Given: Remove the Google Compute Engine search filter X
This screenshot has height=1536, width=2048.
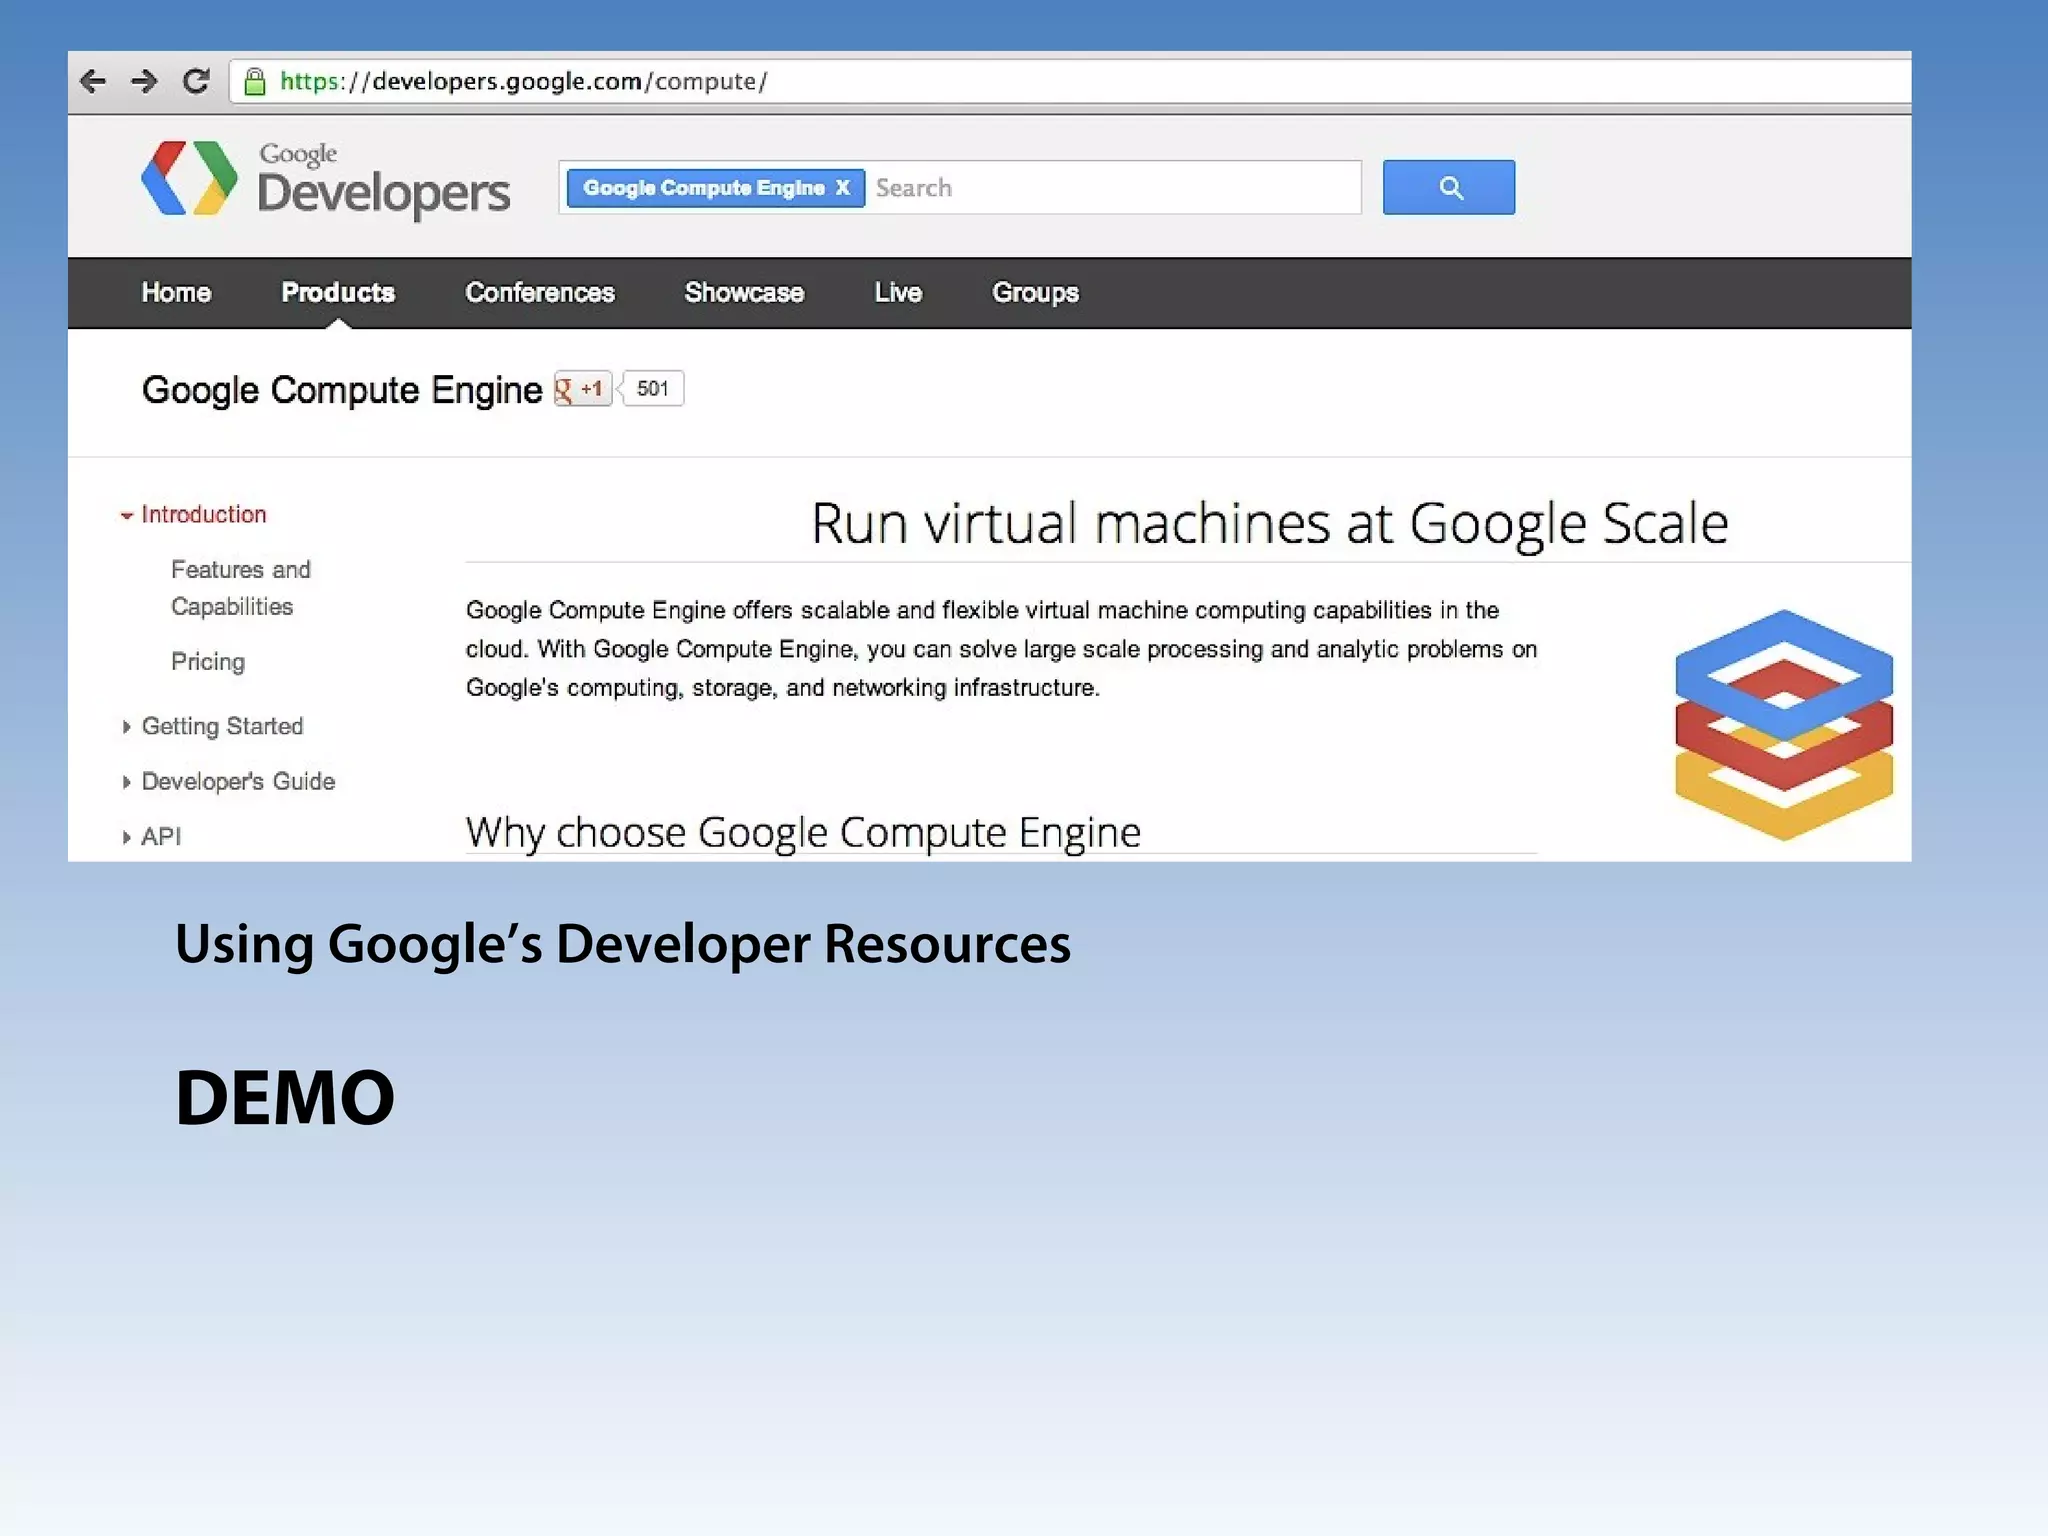Looking at the screenshot, I should point(842,188).
